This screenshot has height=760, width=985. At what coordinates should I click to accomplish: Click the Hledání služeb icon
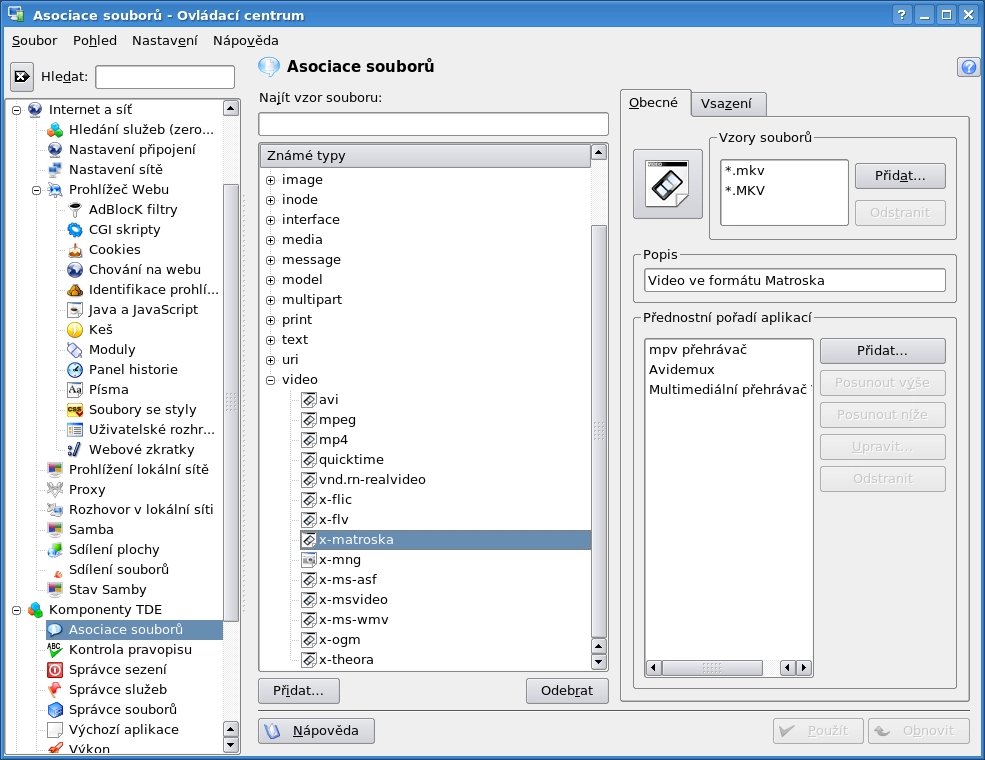point(55,129)
